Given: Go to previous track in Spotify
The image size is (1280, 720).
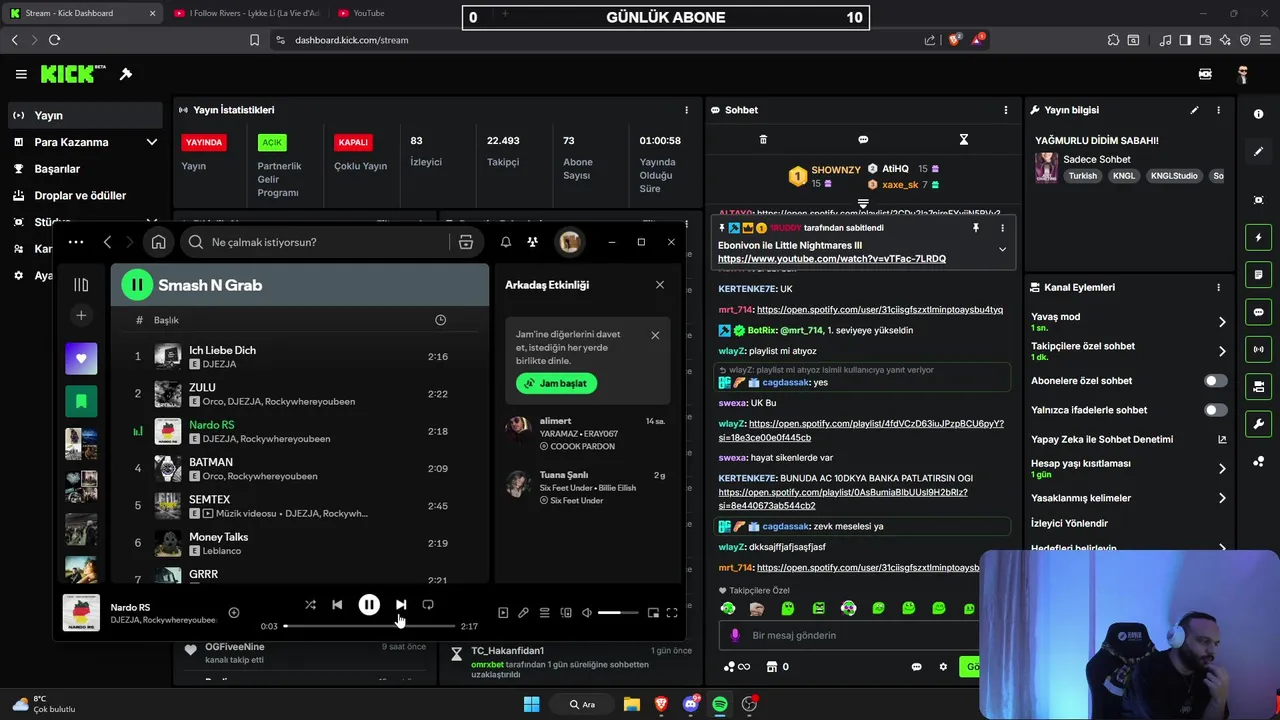Looking at the screenshot, I should 337,605.
